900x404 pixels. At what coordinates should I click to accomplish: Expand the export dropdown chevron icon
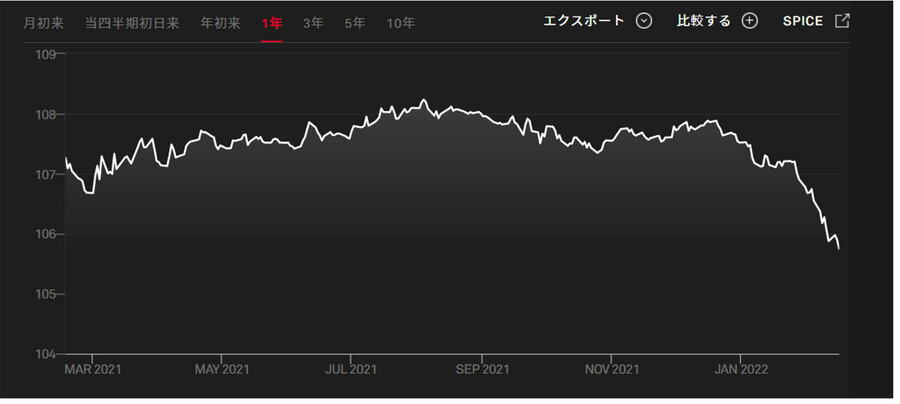(644, 21)
